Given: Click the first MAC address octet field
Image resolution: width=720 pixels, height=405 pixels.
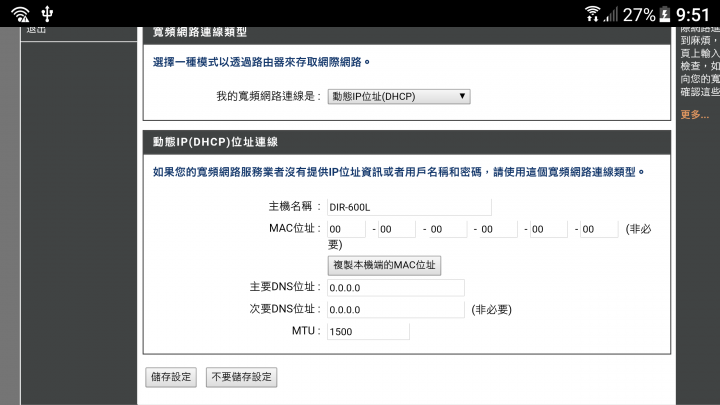Looking at the screenshot, I should pos(346,229).
